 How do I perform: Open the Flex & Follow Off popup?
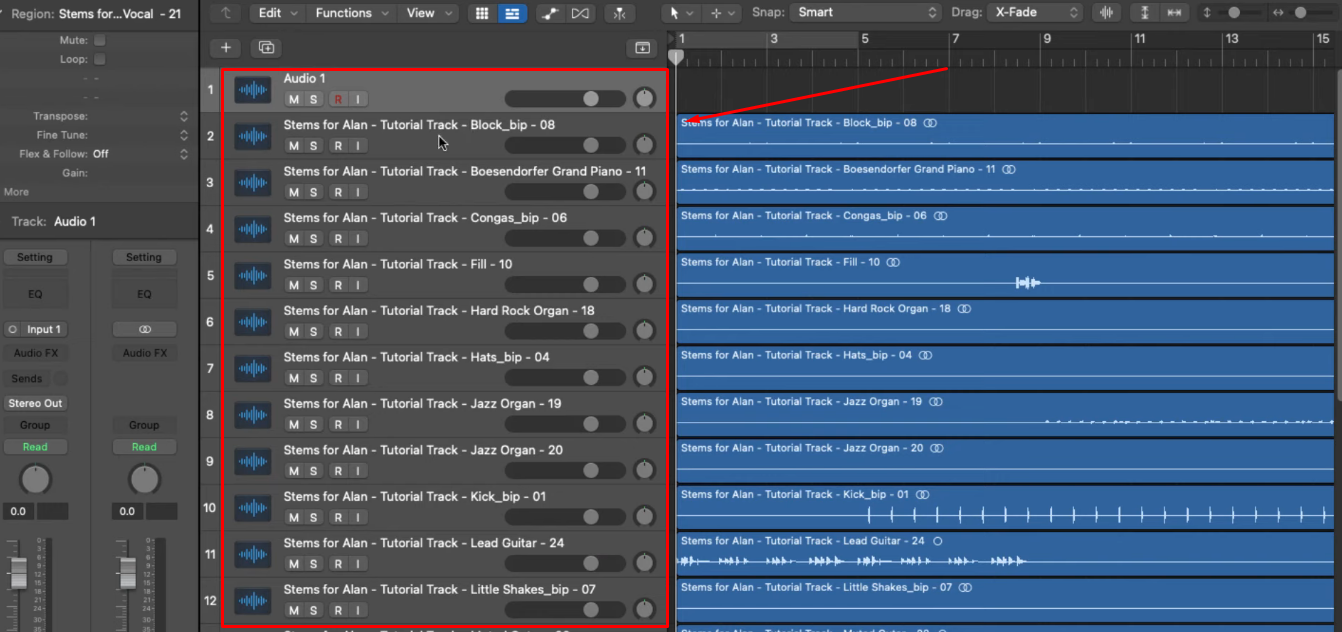[x=140, y=154]
